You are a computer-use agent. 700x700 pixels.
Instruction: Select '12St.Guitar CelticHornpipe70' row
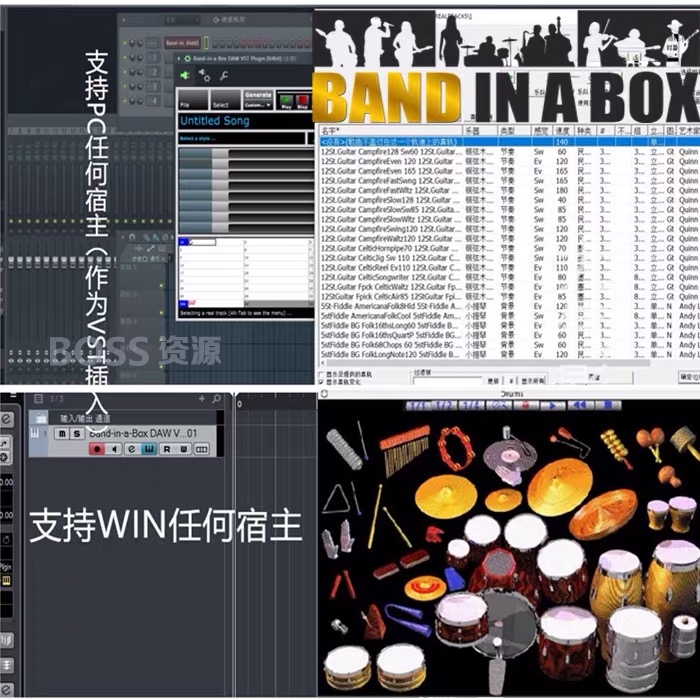(509, 248)
